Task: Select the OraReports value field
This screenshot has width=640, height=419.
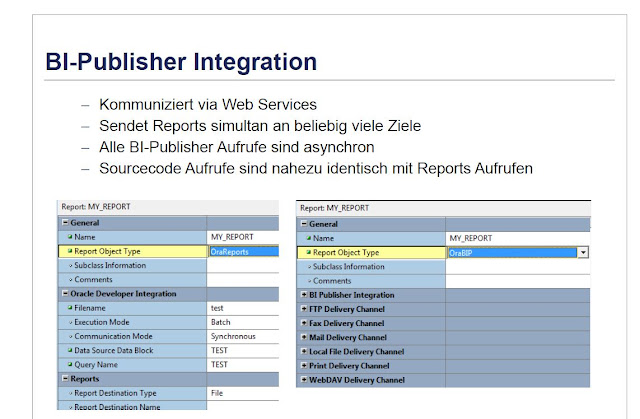Action: pyautogui.click(x=244, y=252)
